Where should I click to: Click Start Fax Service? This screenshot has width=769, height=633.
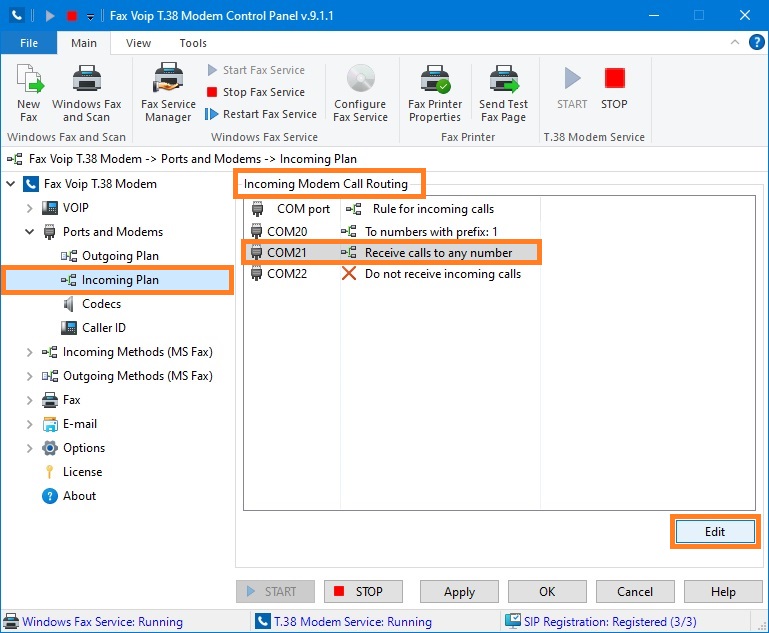tap(256, 70)
